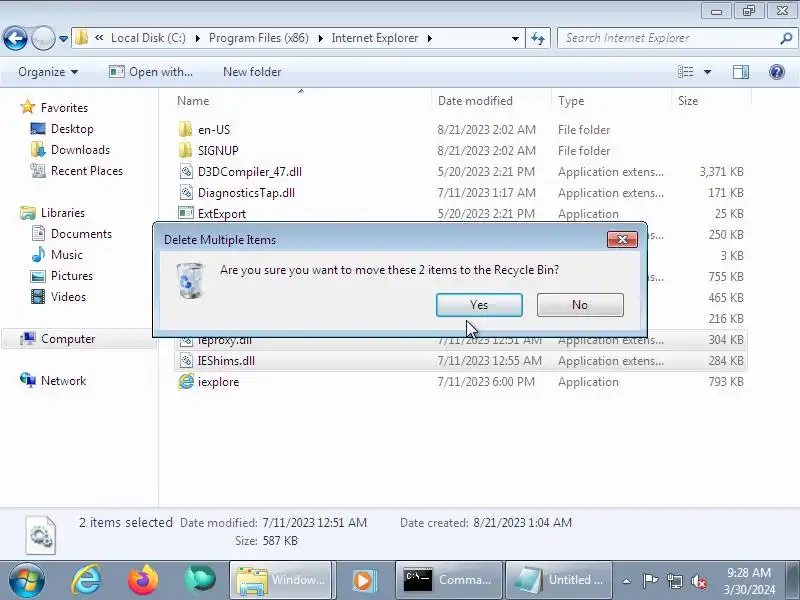This screenshot has height=600, width=800.
Task: Close the Delete Multiple Items dialog
Action: pyautogui.click(x=622, y=239)
